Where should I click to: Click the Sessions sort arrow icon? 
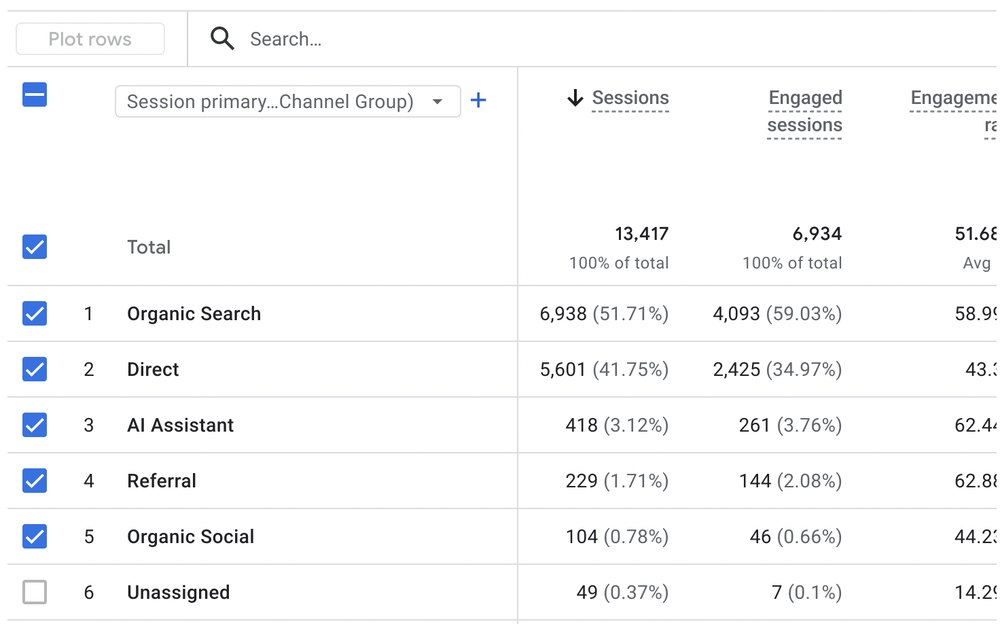tap(575, 98)
